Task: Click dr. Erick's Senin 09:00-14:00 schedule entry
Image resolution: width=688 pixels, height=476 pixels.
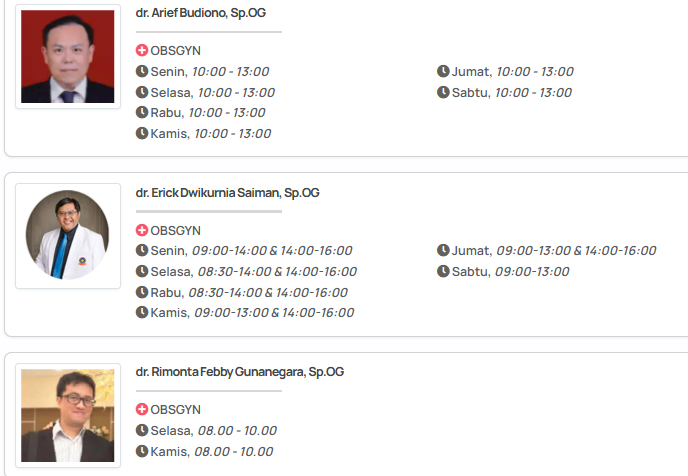Action: (251, 251)
